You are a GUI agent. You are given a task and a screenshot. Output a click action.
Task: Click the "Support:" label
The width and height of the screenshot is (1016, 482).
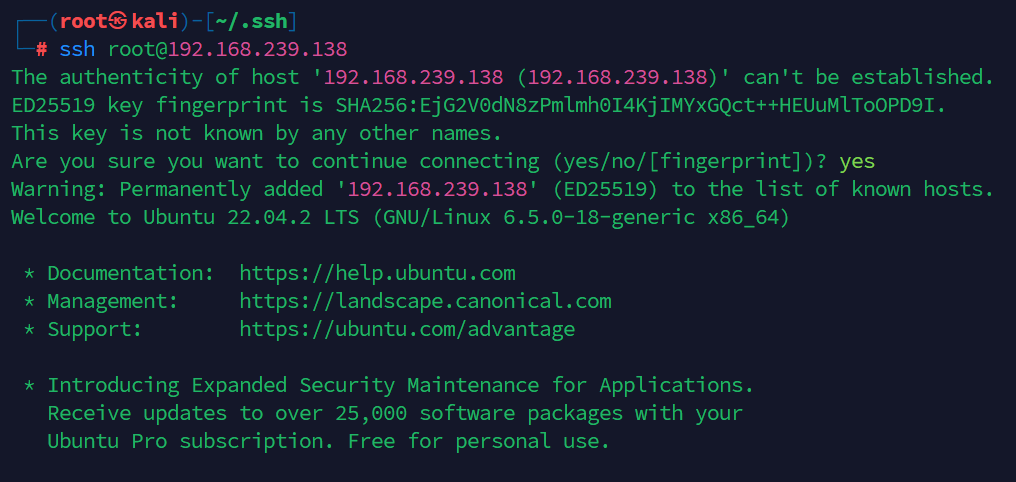(94, 329)
